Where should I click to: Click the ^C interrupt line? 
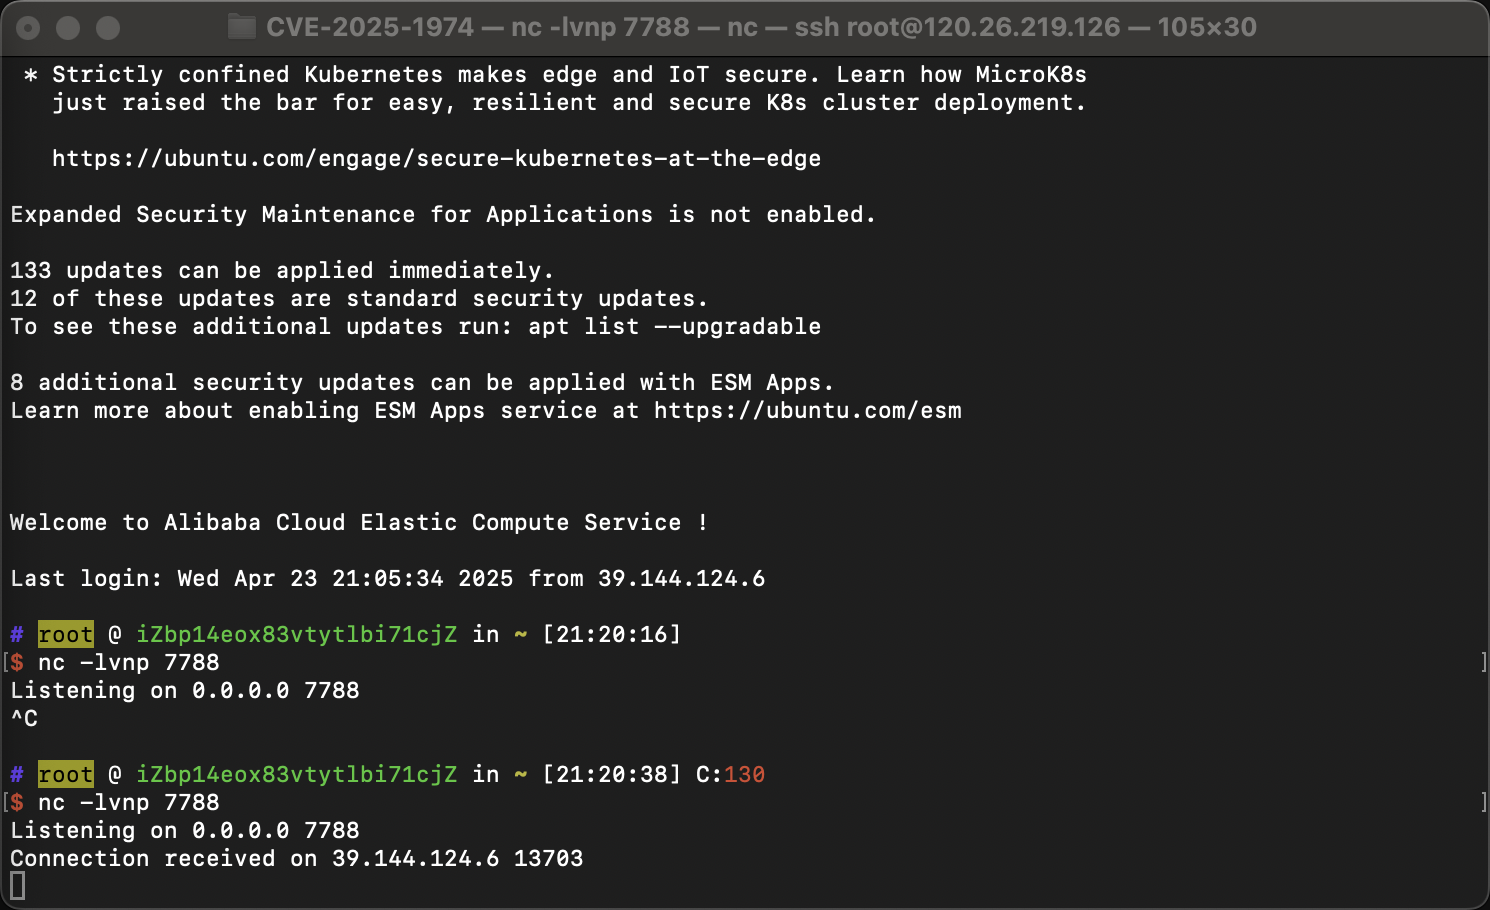point(24,718)
